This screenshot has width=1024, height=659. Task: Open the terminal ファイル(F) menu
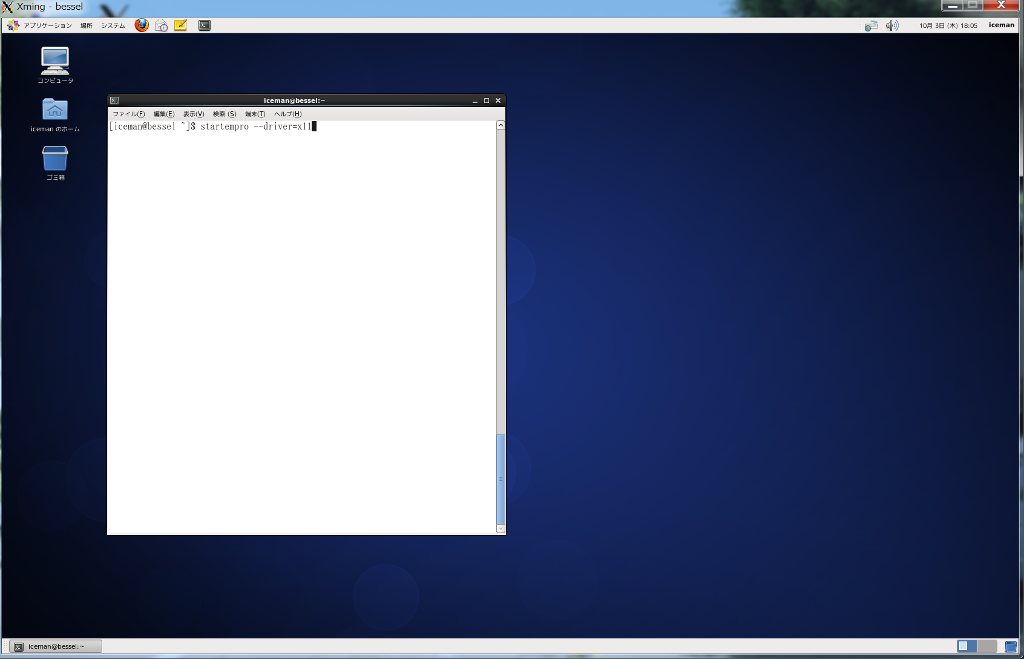click(x=129, y=114)
